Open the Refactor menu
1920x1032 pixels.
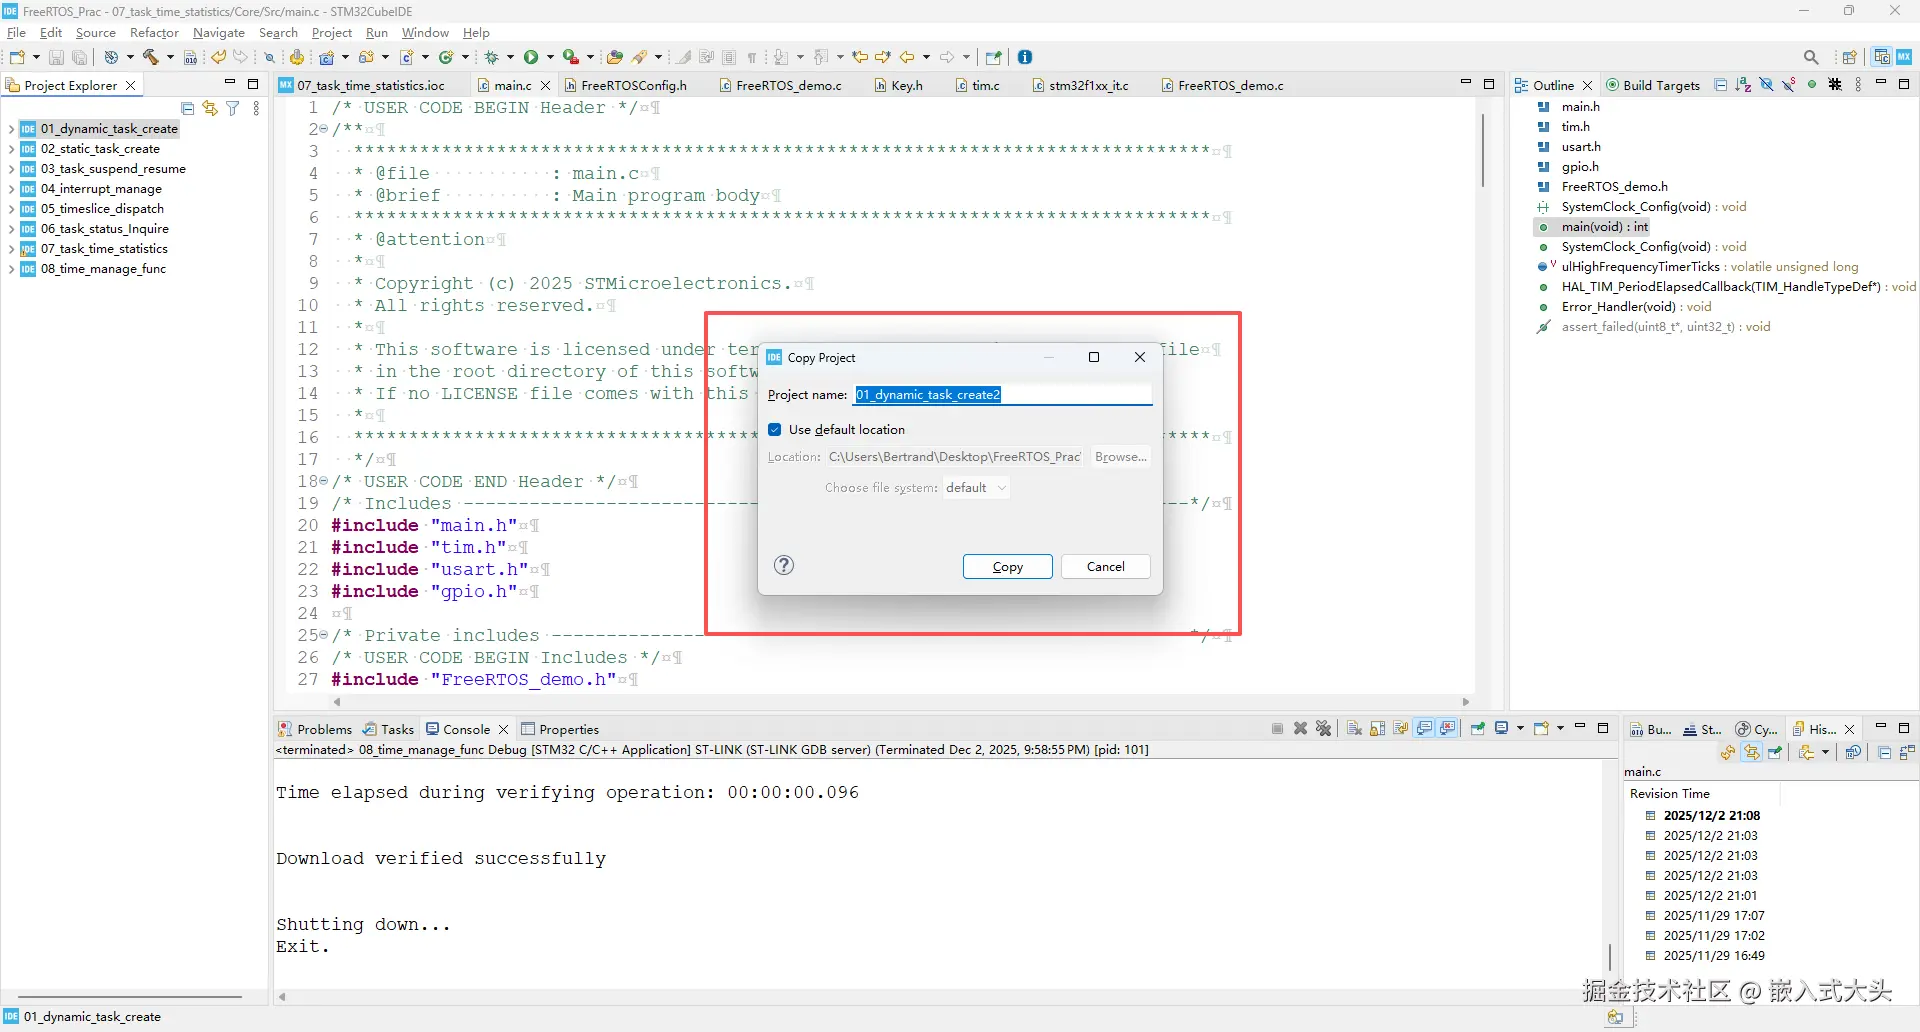pyautogui.click(x=154, y=33)
